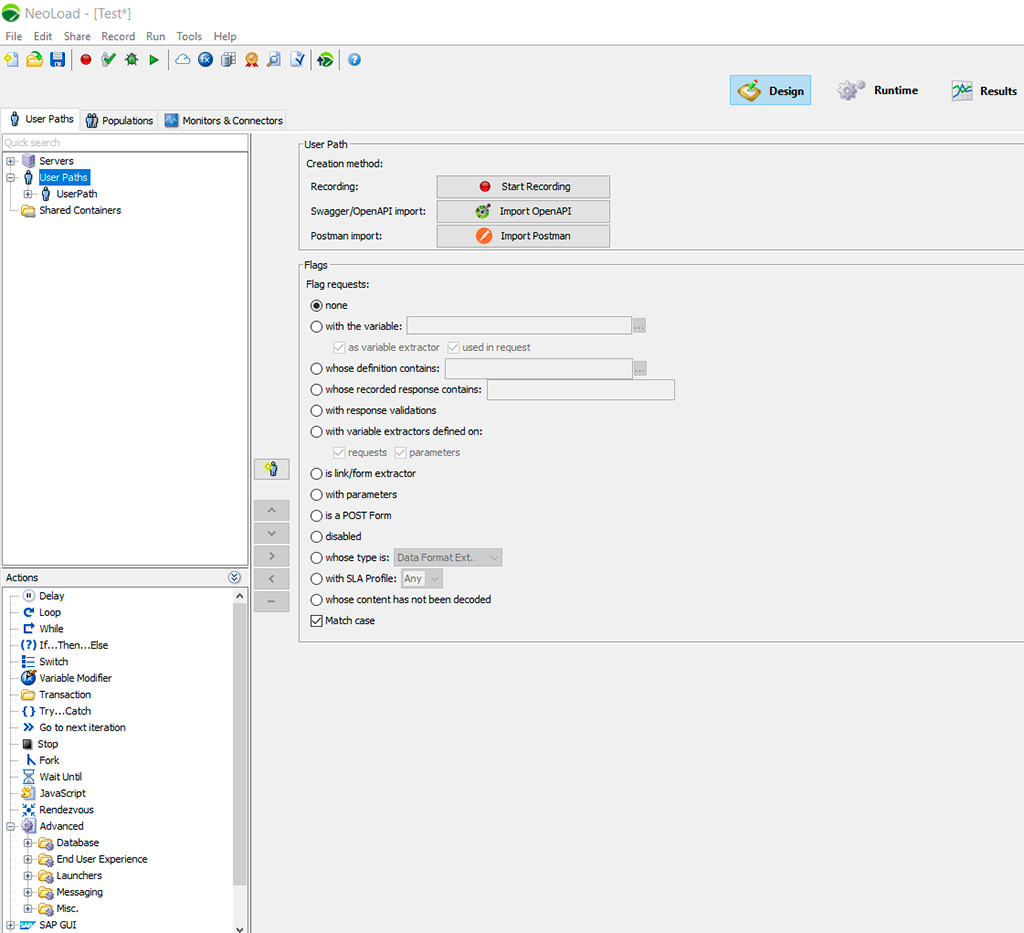Open variables with blue fx icon

[206, 60]
